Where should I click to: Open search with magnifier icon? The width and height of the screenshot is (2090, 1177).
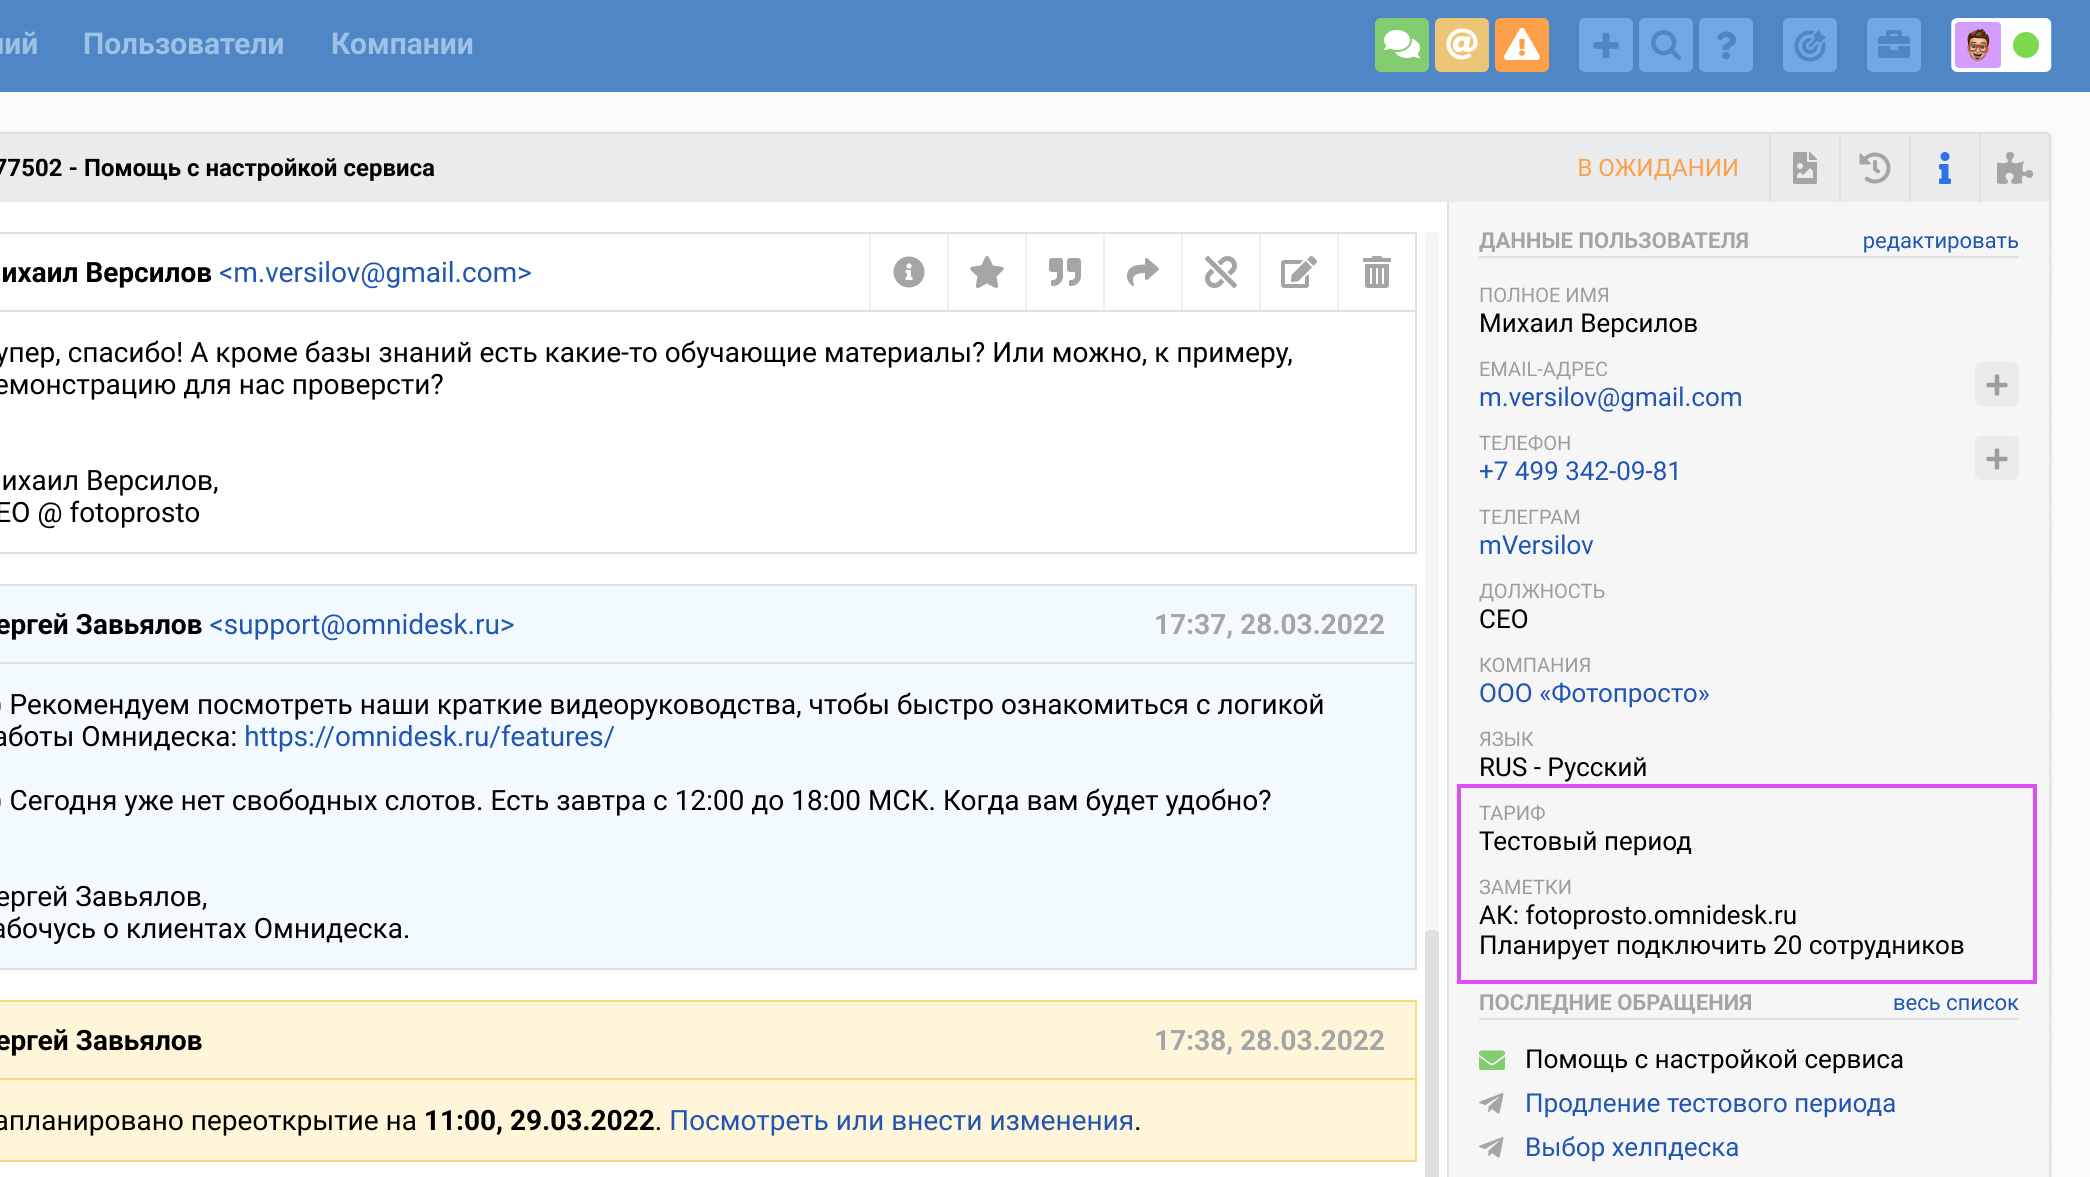point(1665,45)
